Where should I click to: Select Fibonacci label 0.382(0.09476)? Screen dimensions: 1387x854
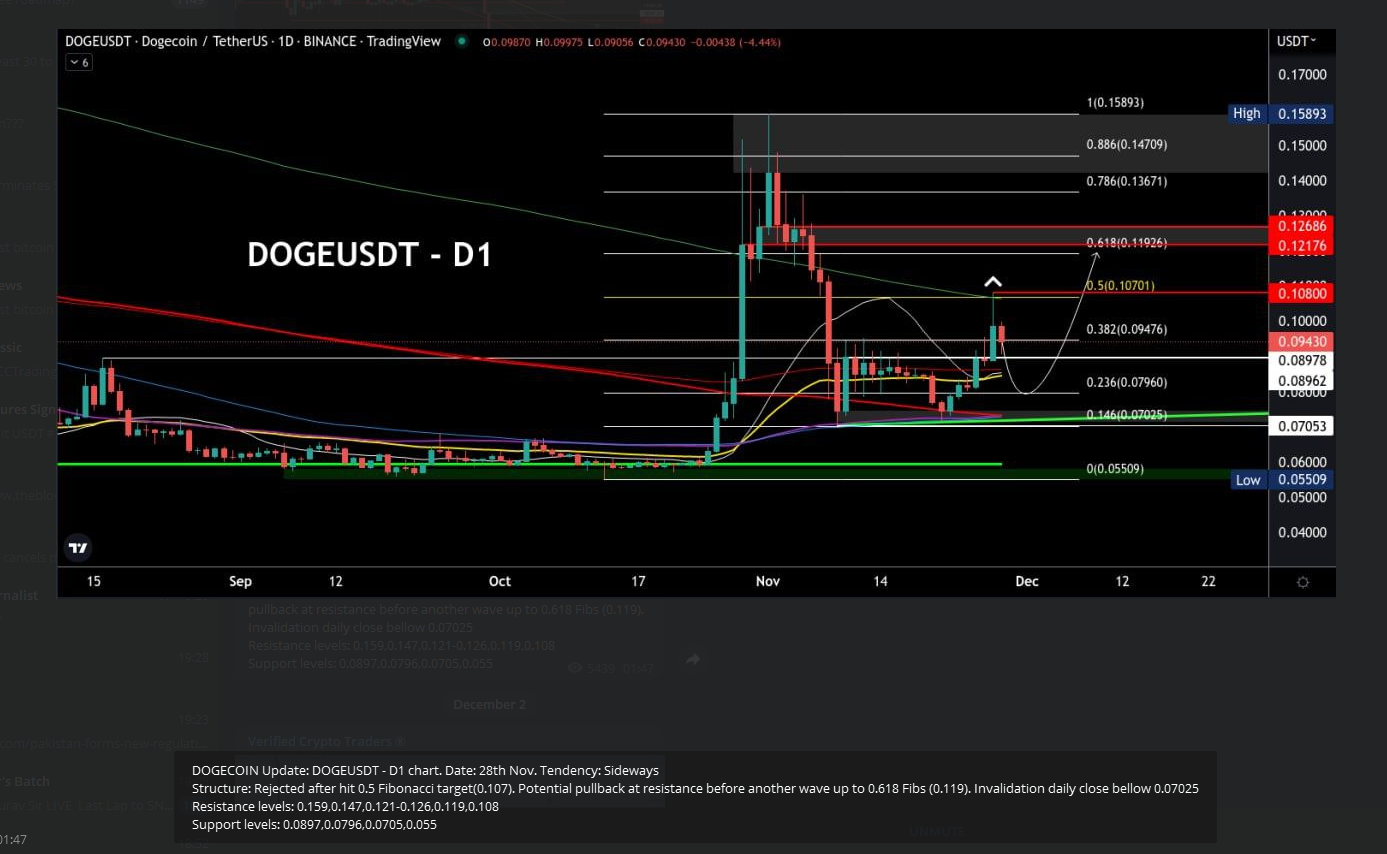(x=1126, y=329)
